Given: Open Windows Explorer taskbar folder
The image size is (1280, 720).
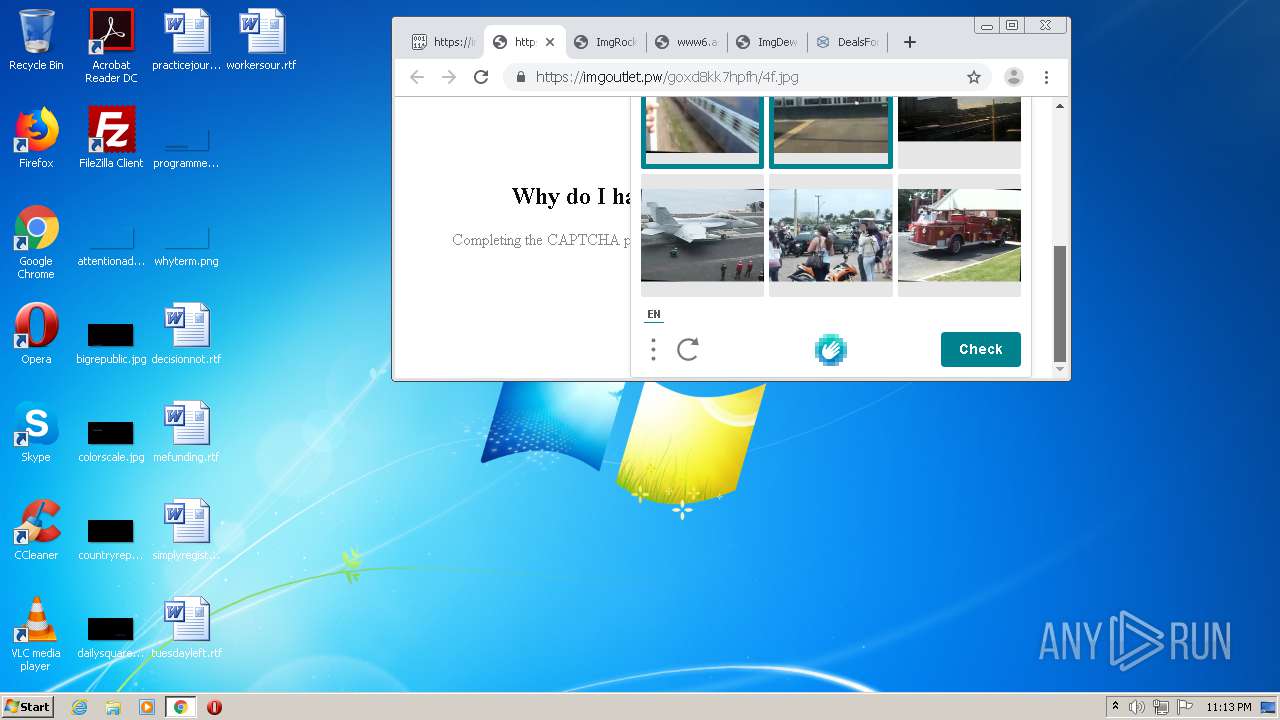Looking at the screenshot, I should pyautogui.click(x=113, y=707).
